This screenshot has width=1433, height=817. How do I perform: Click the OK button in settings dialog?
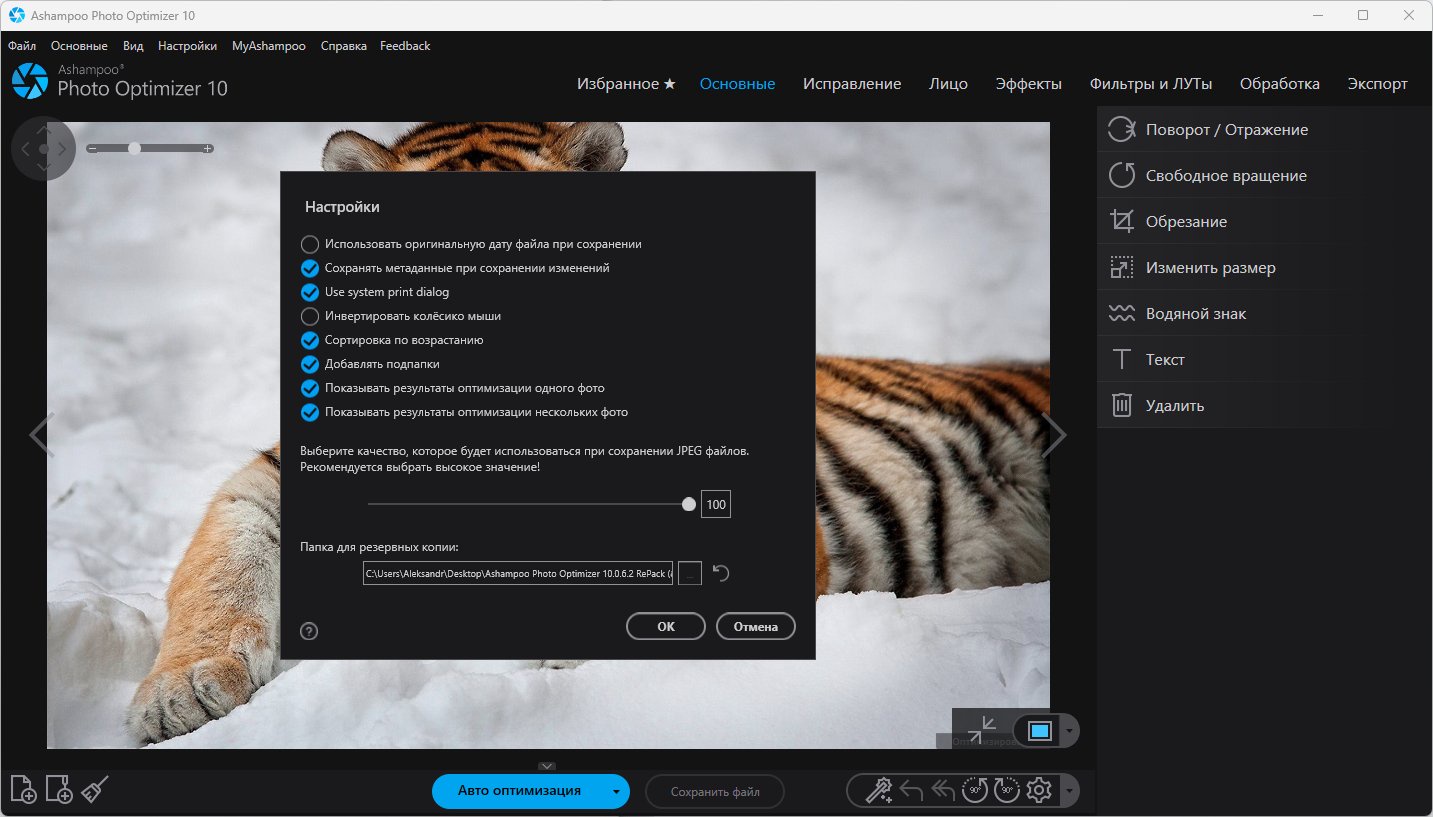tap(666, 626)
